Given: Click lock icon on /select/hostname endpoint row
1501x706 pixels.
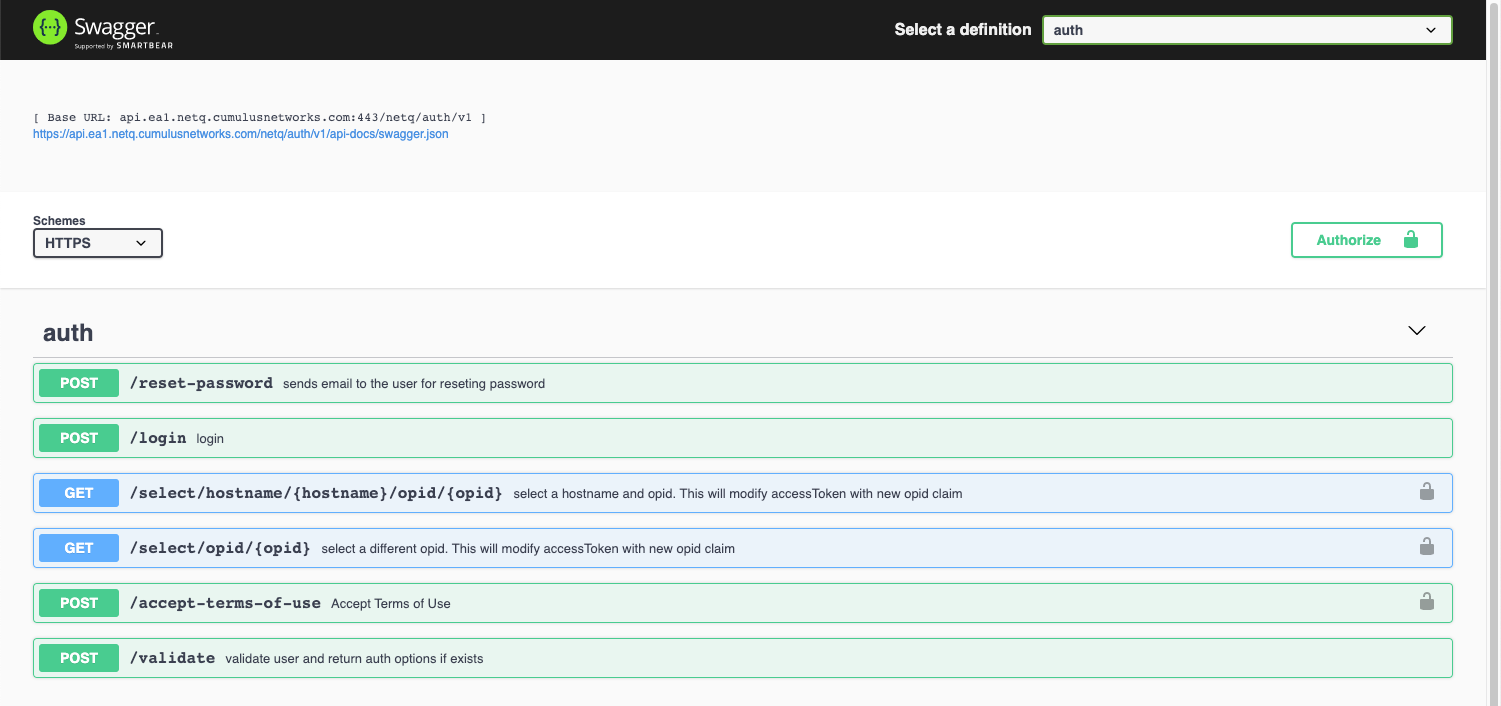Looking at the screenshot, I should (1426, 492).
